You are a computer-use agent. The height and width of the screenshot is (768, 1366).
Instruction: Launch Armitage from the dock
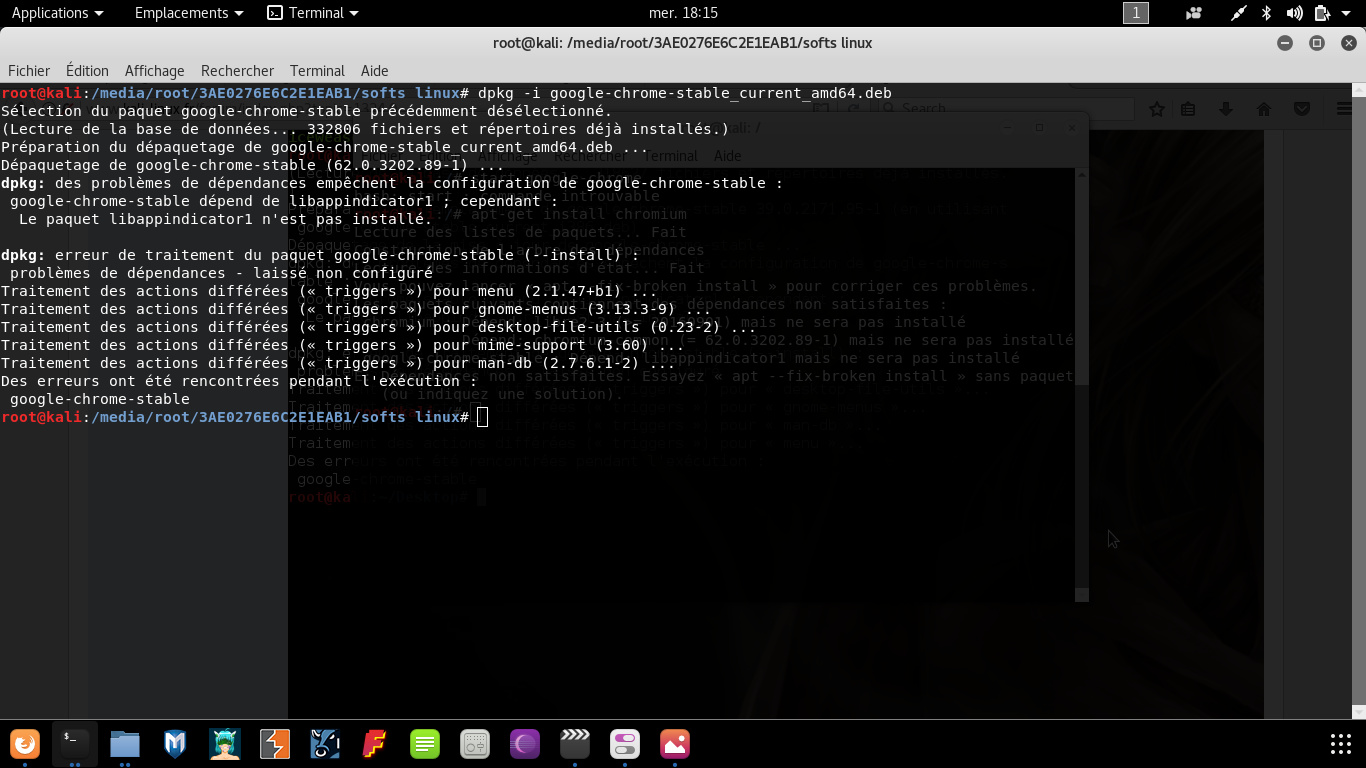click(225, 744)
